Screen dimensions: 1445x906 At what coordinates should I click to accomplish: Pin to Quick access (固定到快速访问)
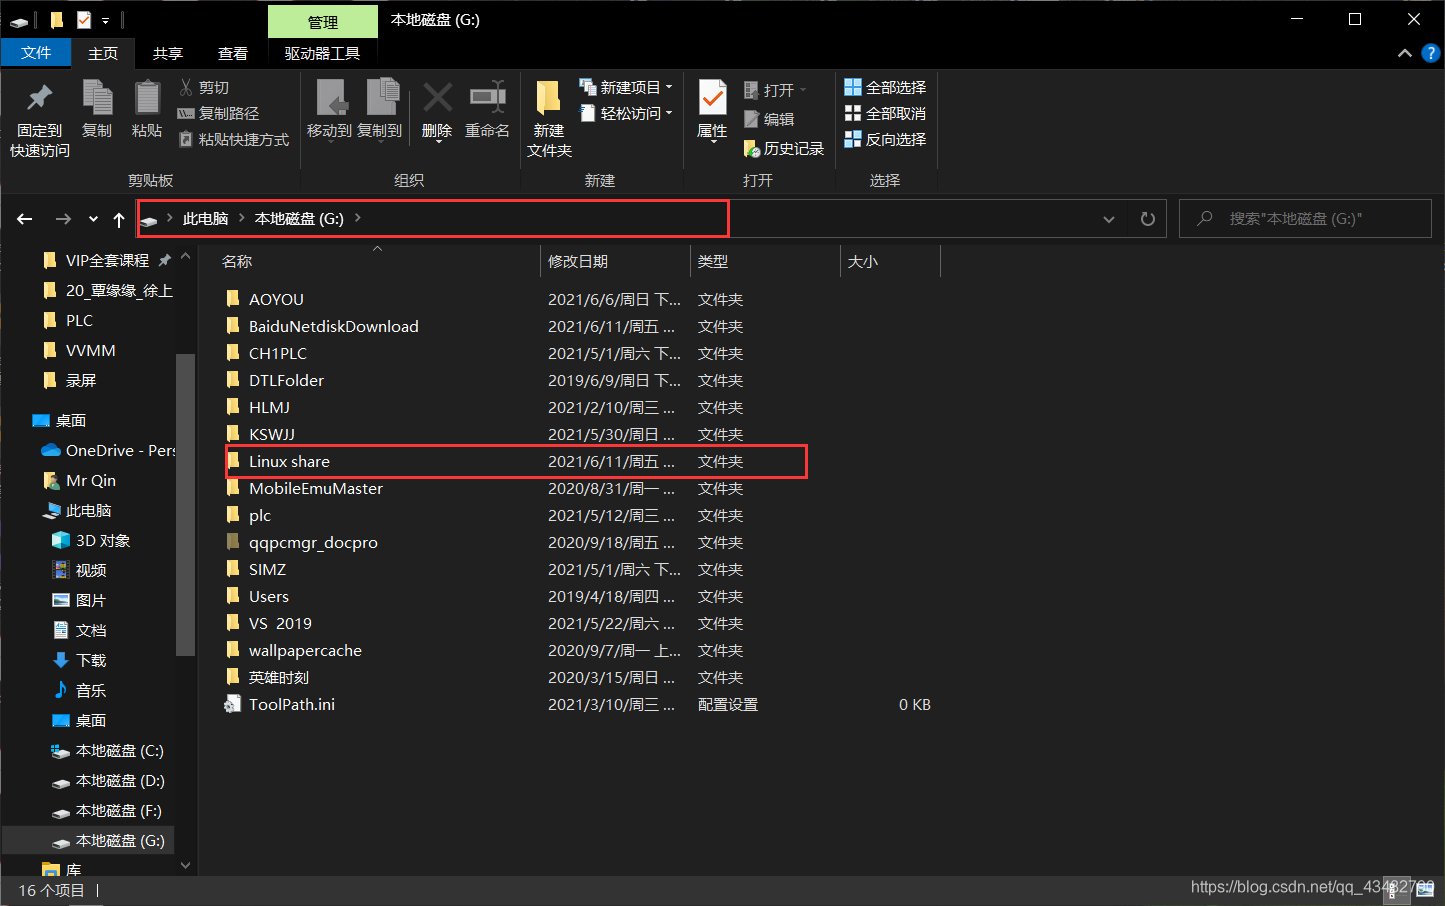(40, 119)
